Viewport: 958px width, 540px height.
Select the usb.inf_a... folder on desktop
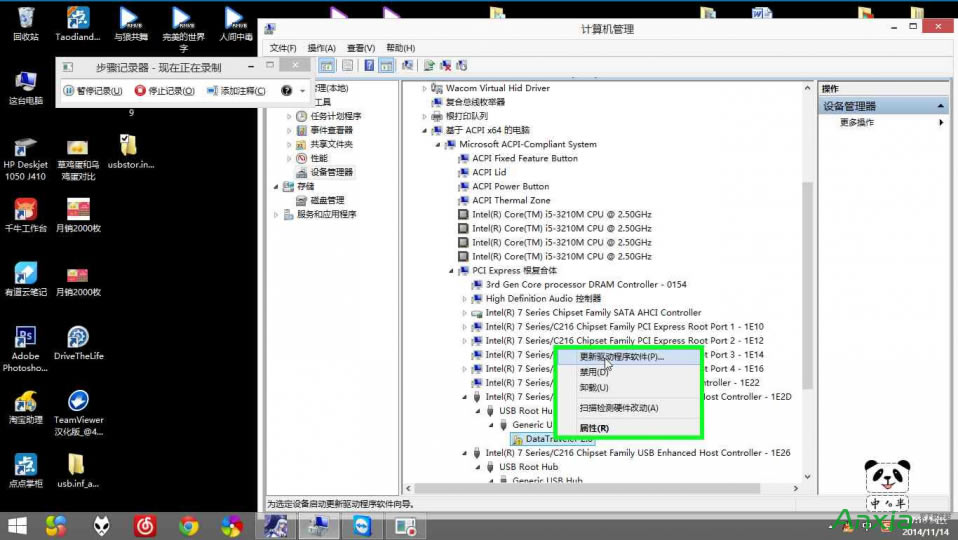(78, 471)
